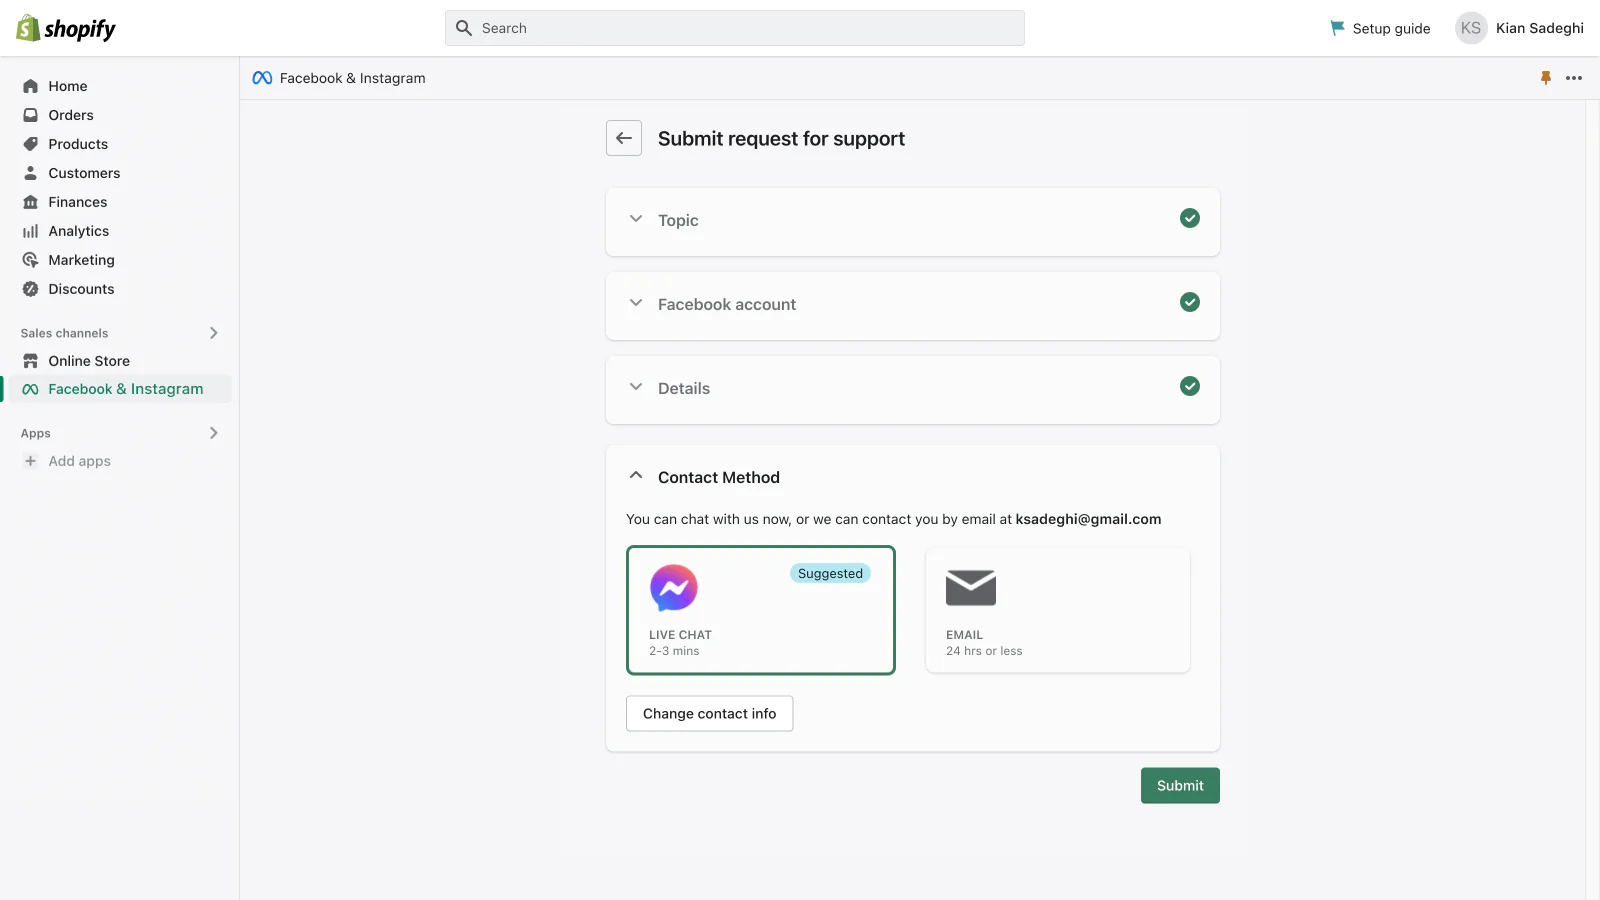Click the Details section title
Viewport: 1600px width, 900px height.
pos(684,388)
